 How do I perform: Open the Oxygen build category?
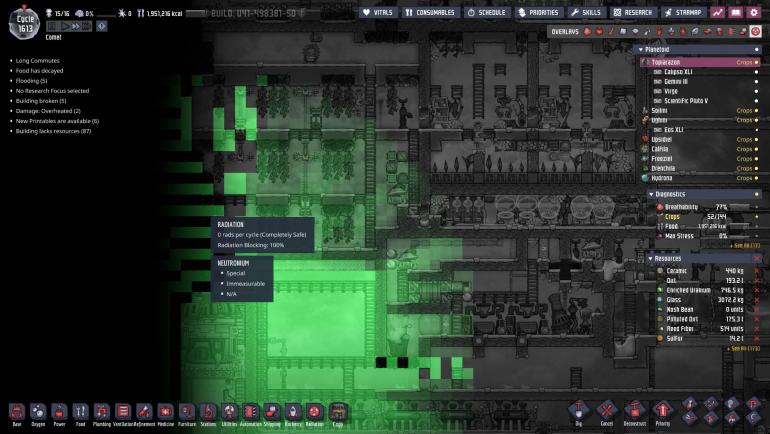tap(38, 415)
